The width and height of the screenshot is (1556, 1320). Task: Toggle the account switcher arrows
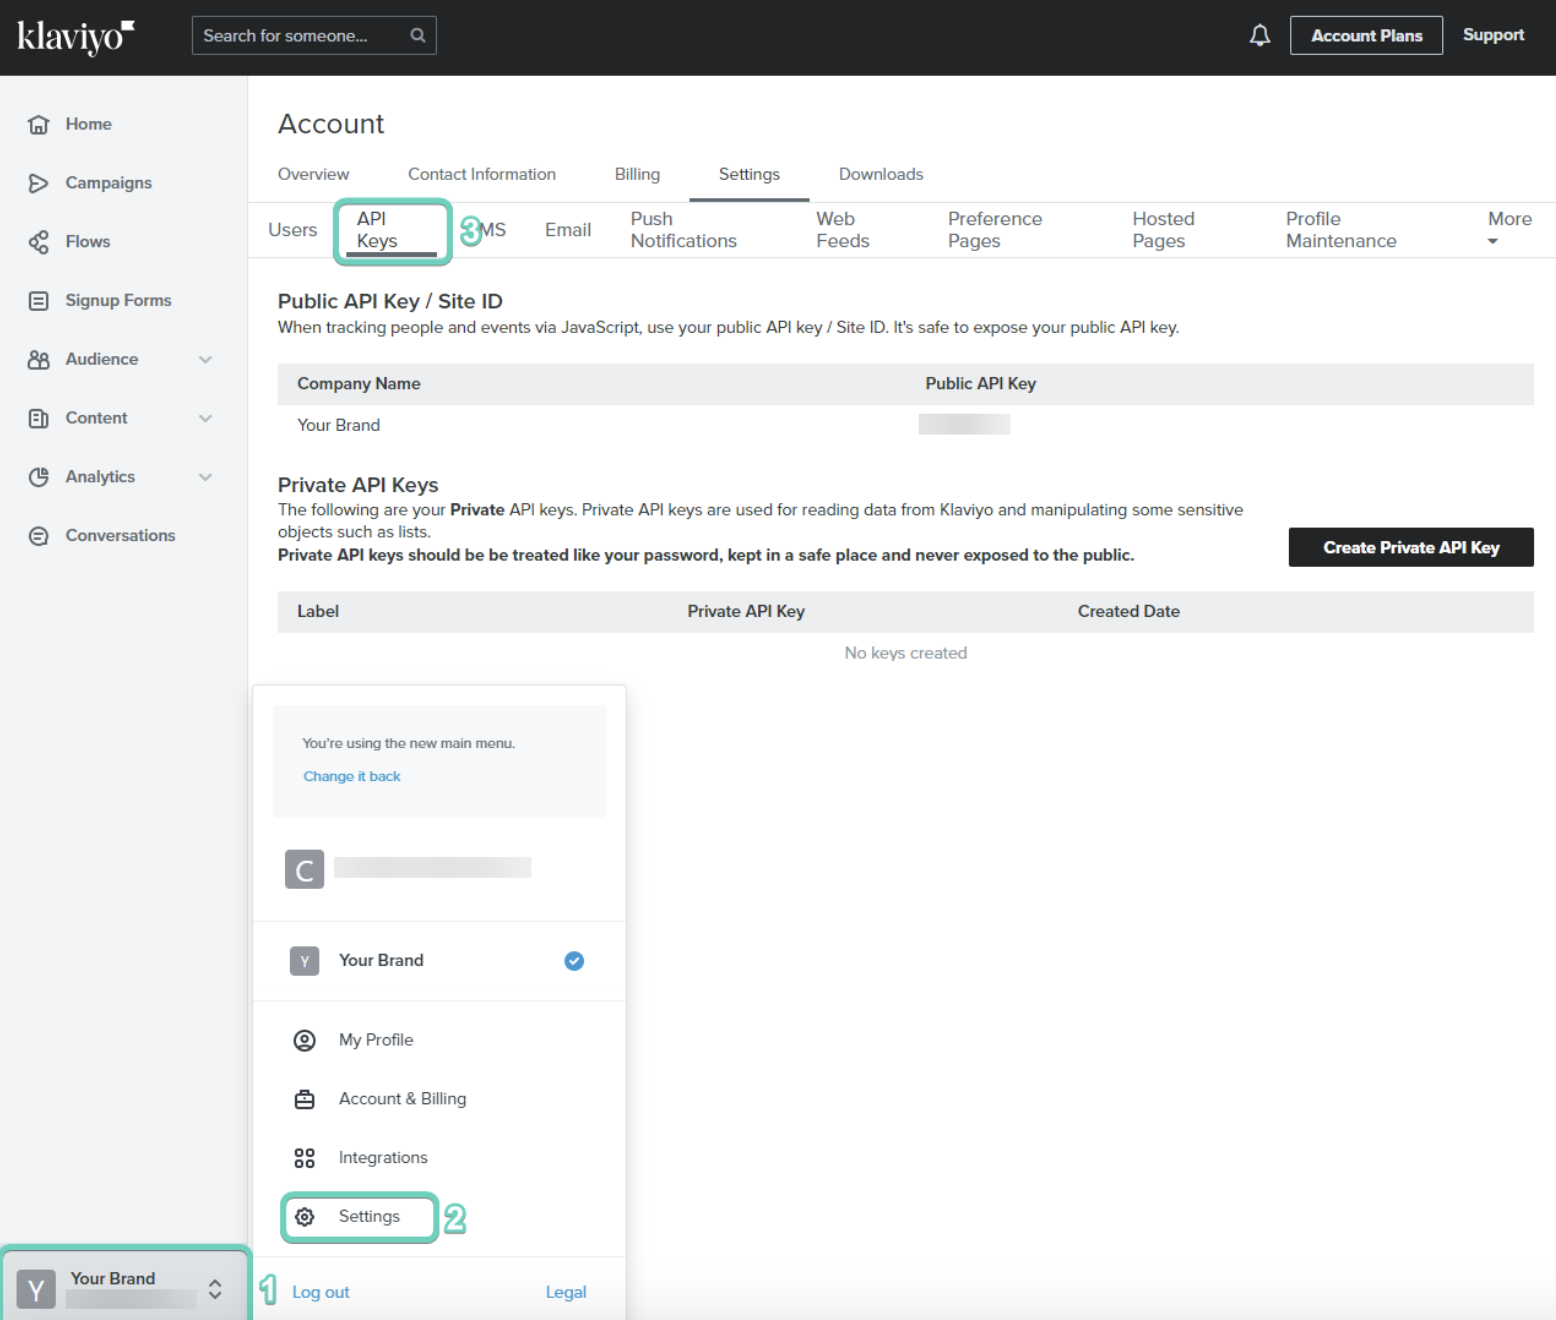215,1289
